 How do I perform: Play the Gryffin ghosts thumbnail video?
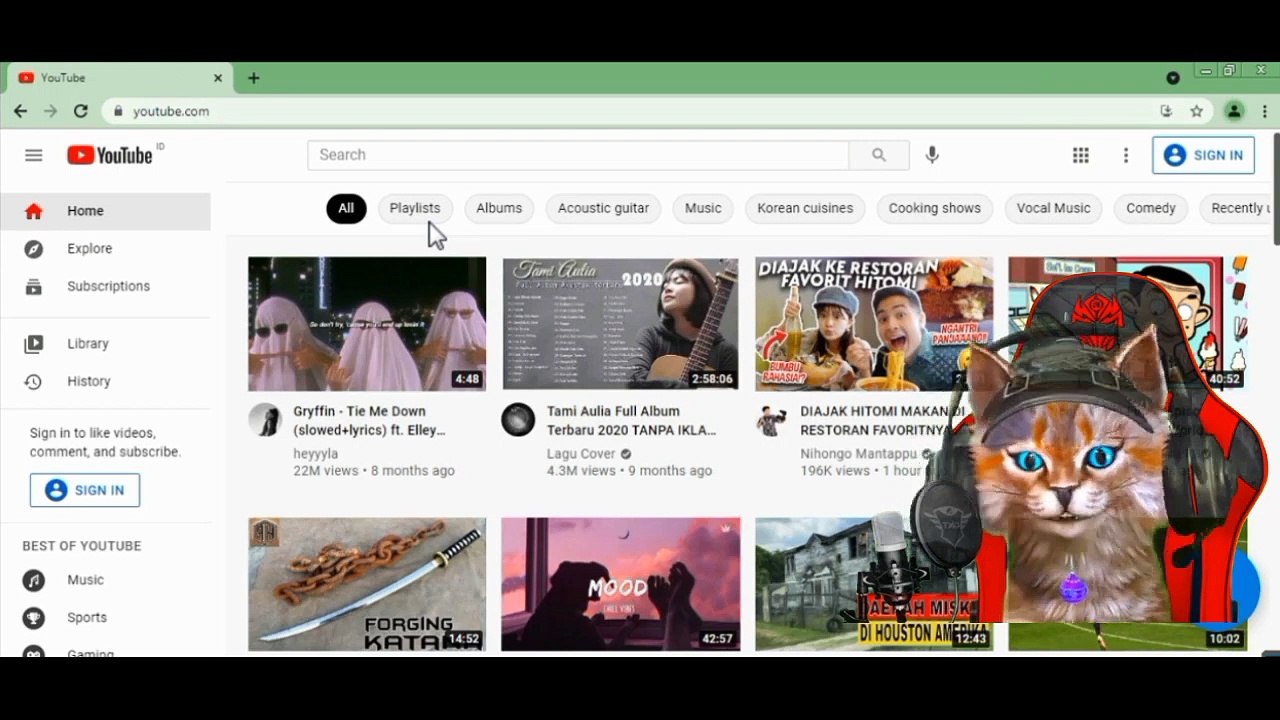pos(367,324)
